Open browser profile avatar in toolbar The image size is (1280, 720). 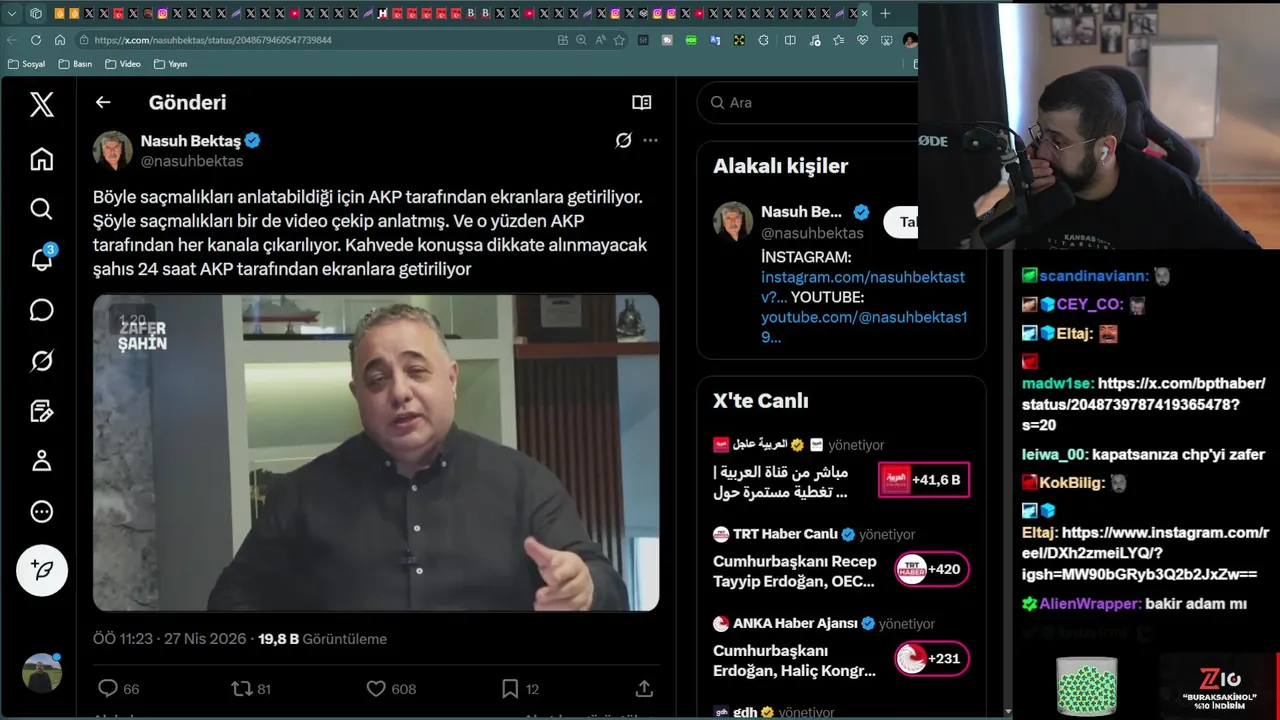pos(910,40)
